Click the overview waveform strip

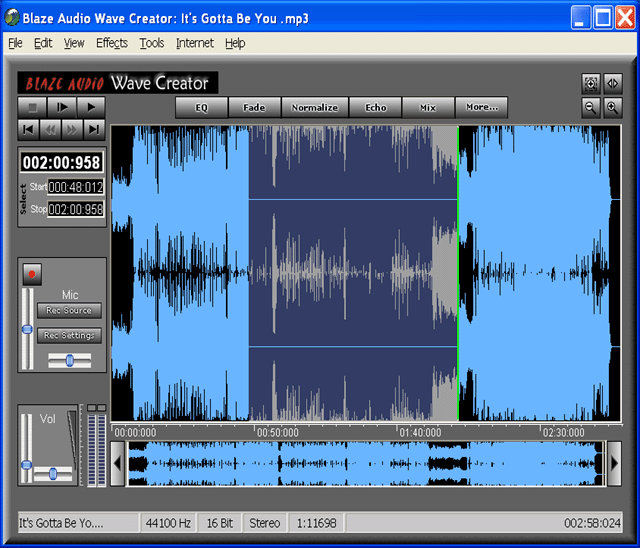pos(366,464)
